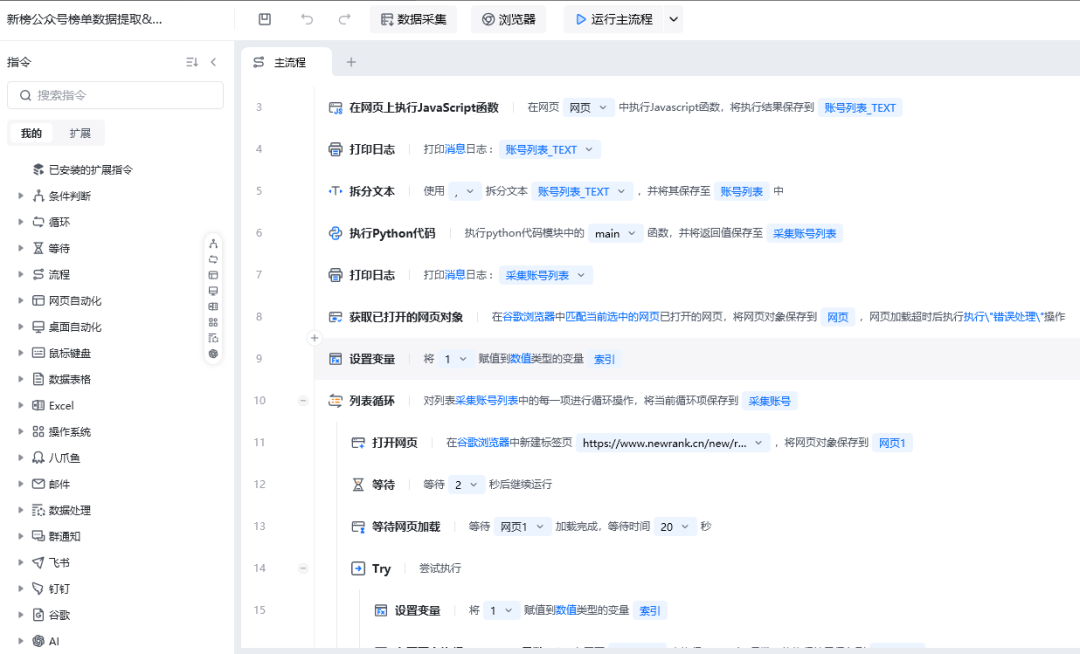Open the dropdown arrow beside 运行主流程

coord(674,19)
